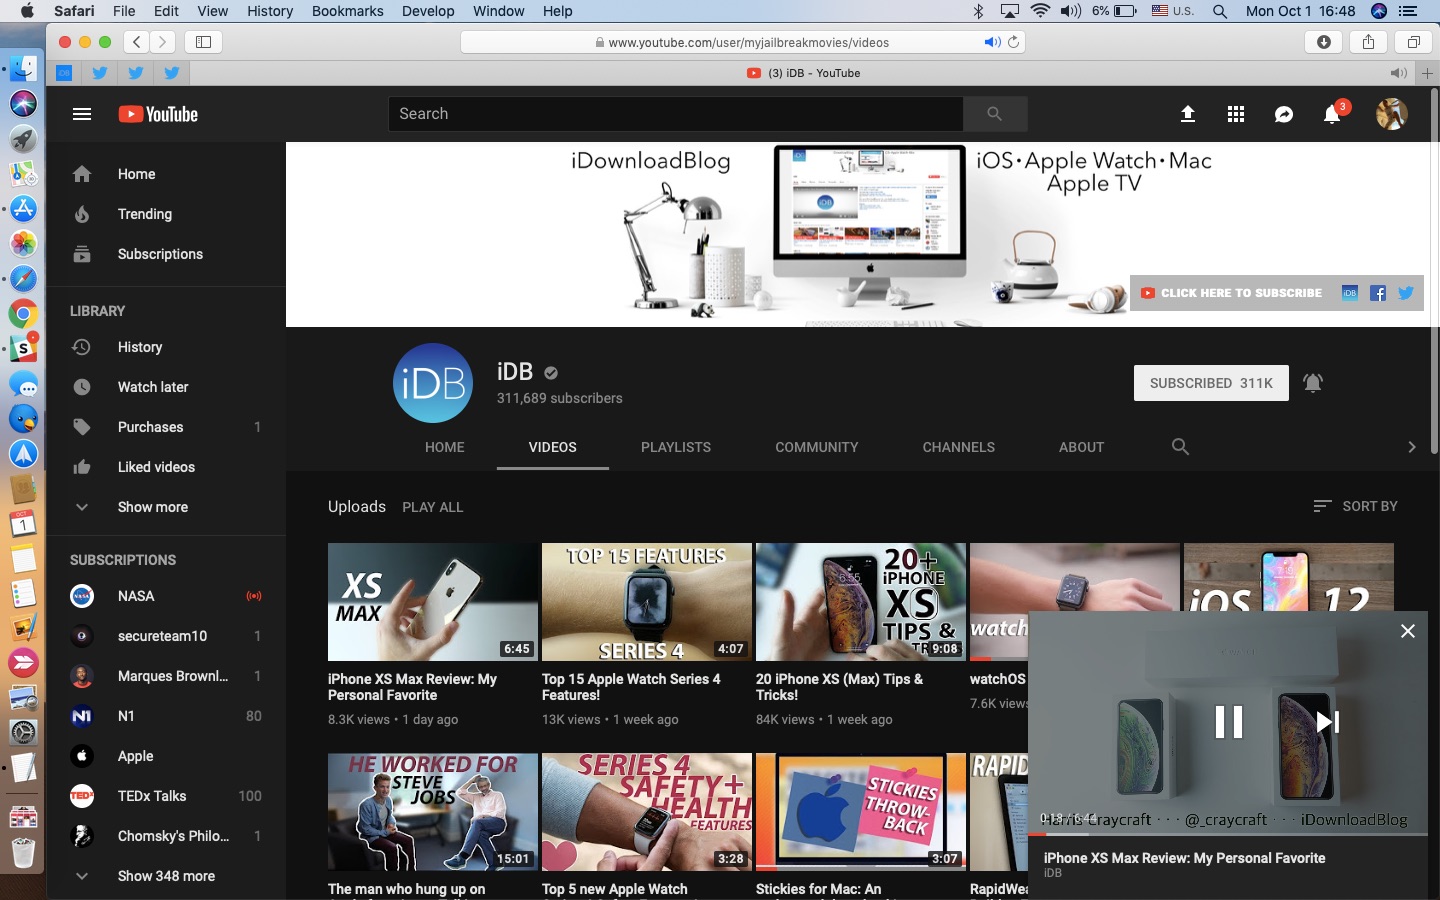Go to YouTube home via the logo
The image size is (1440, 900).
click(x=158, y=114)
